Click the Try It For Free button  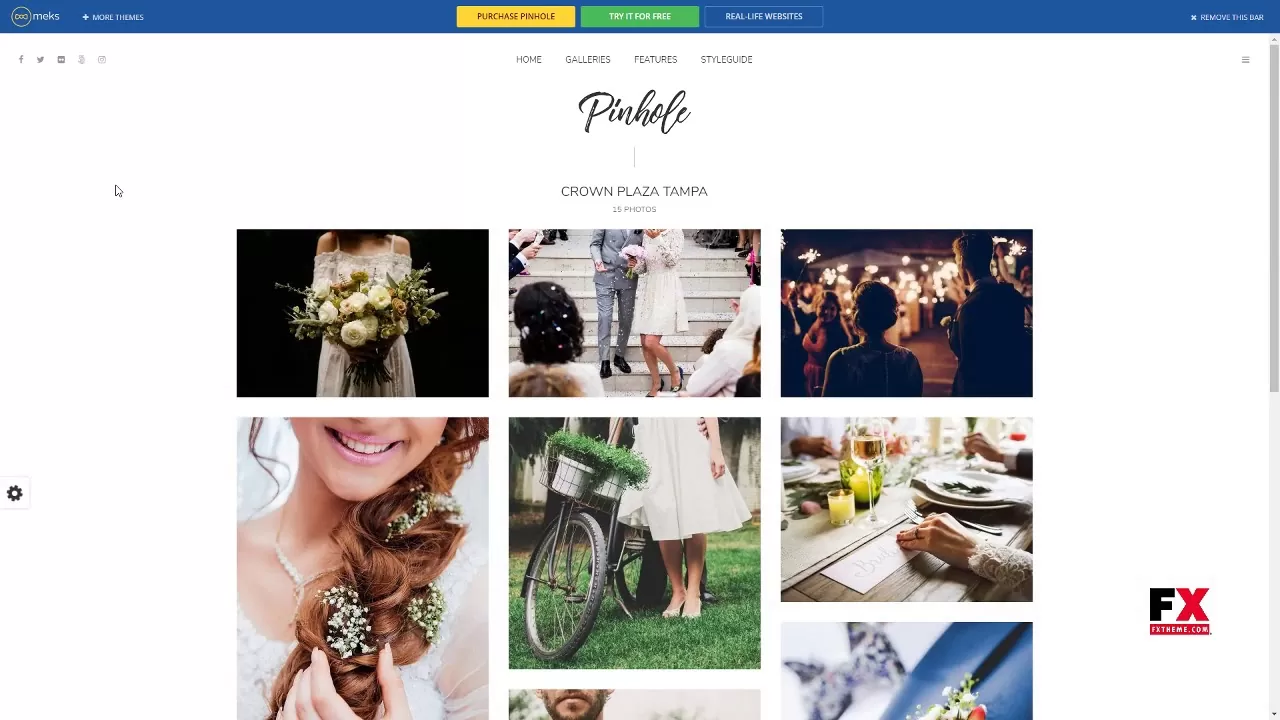pos(640,16)
